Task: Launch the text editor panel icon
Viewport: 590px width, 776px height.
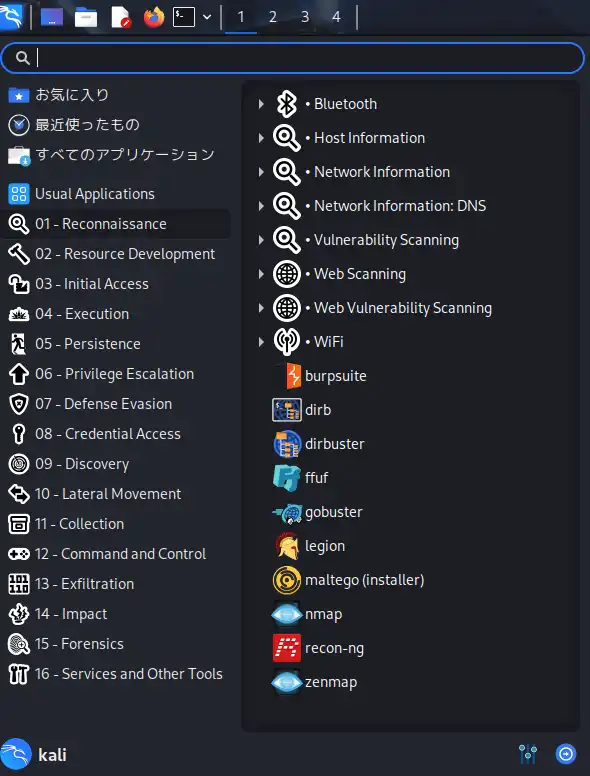Action: (120, 17)
